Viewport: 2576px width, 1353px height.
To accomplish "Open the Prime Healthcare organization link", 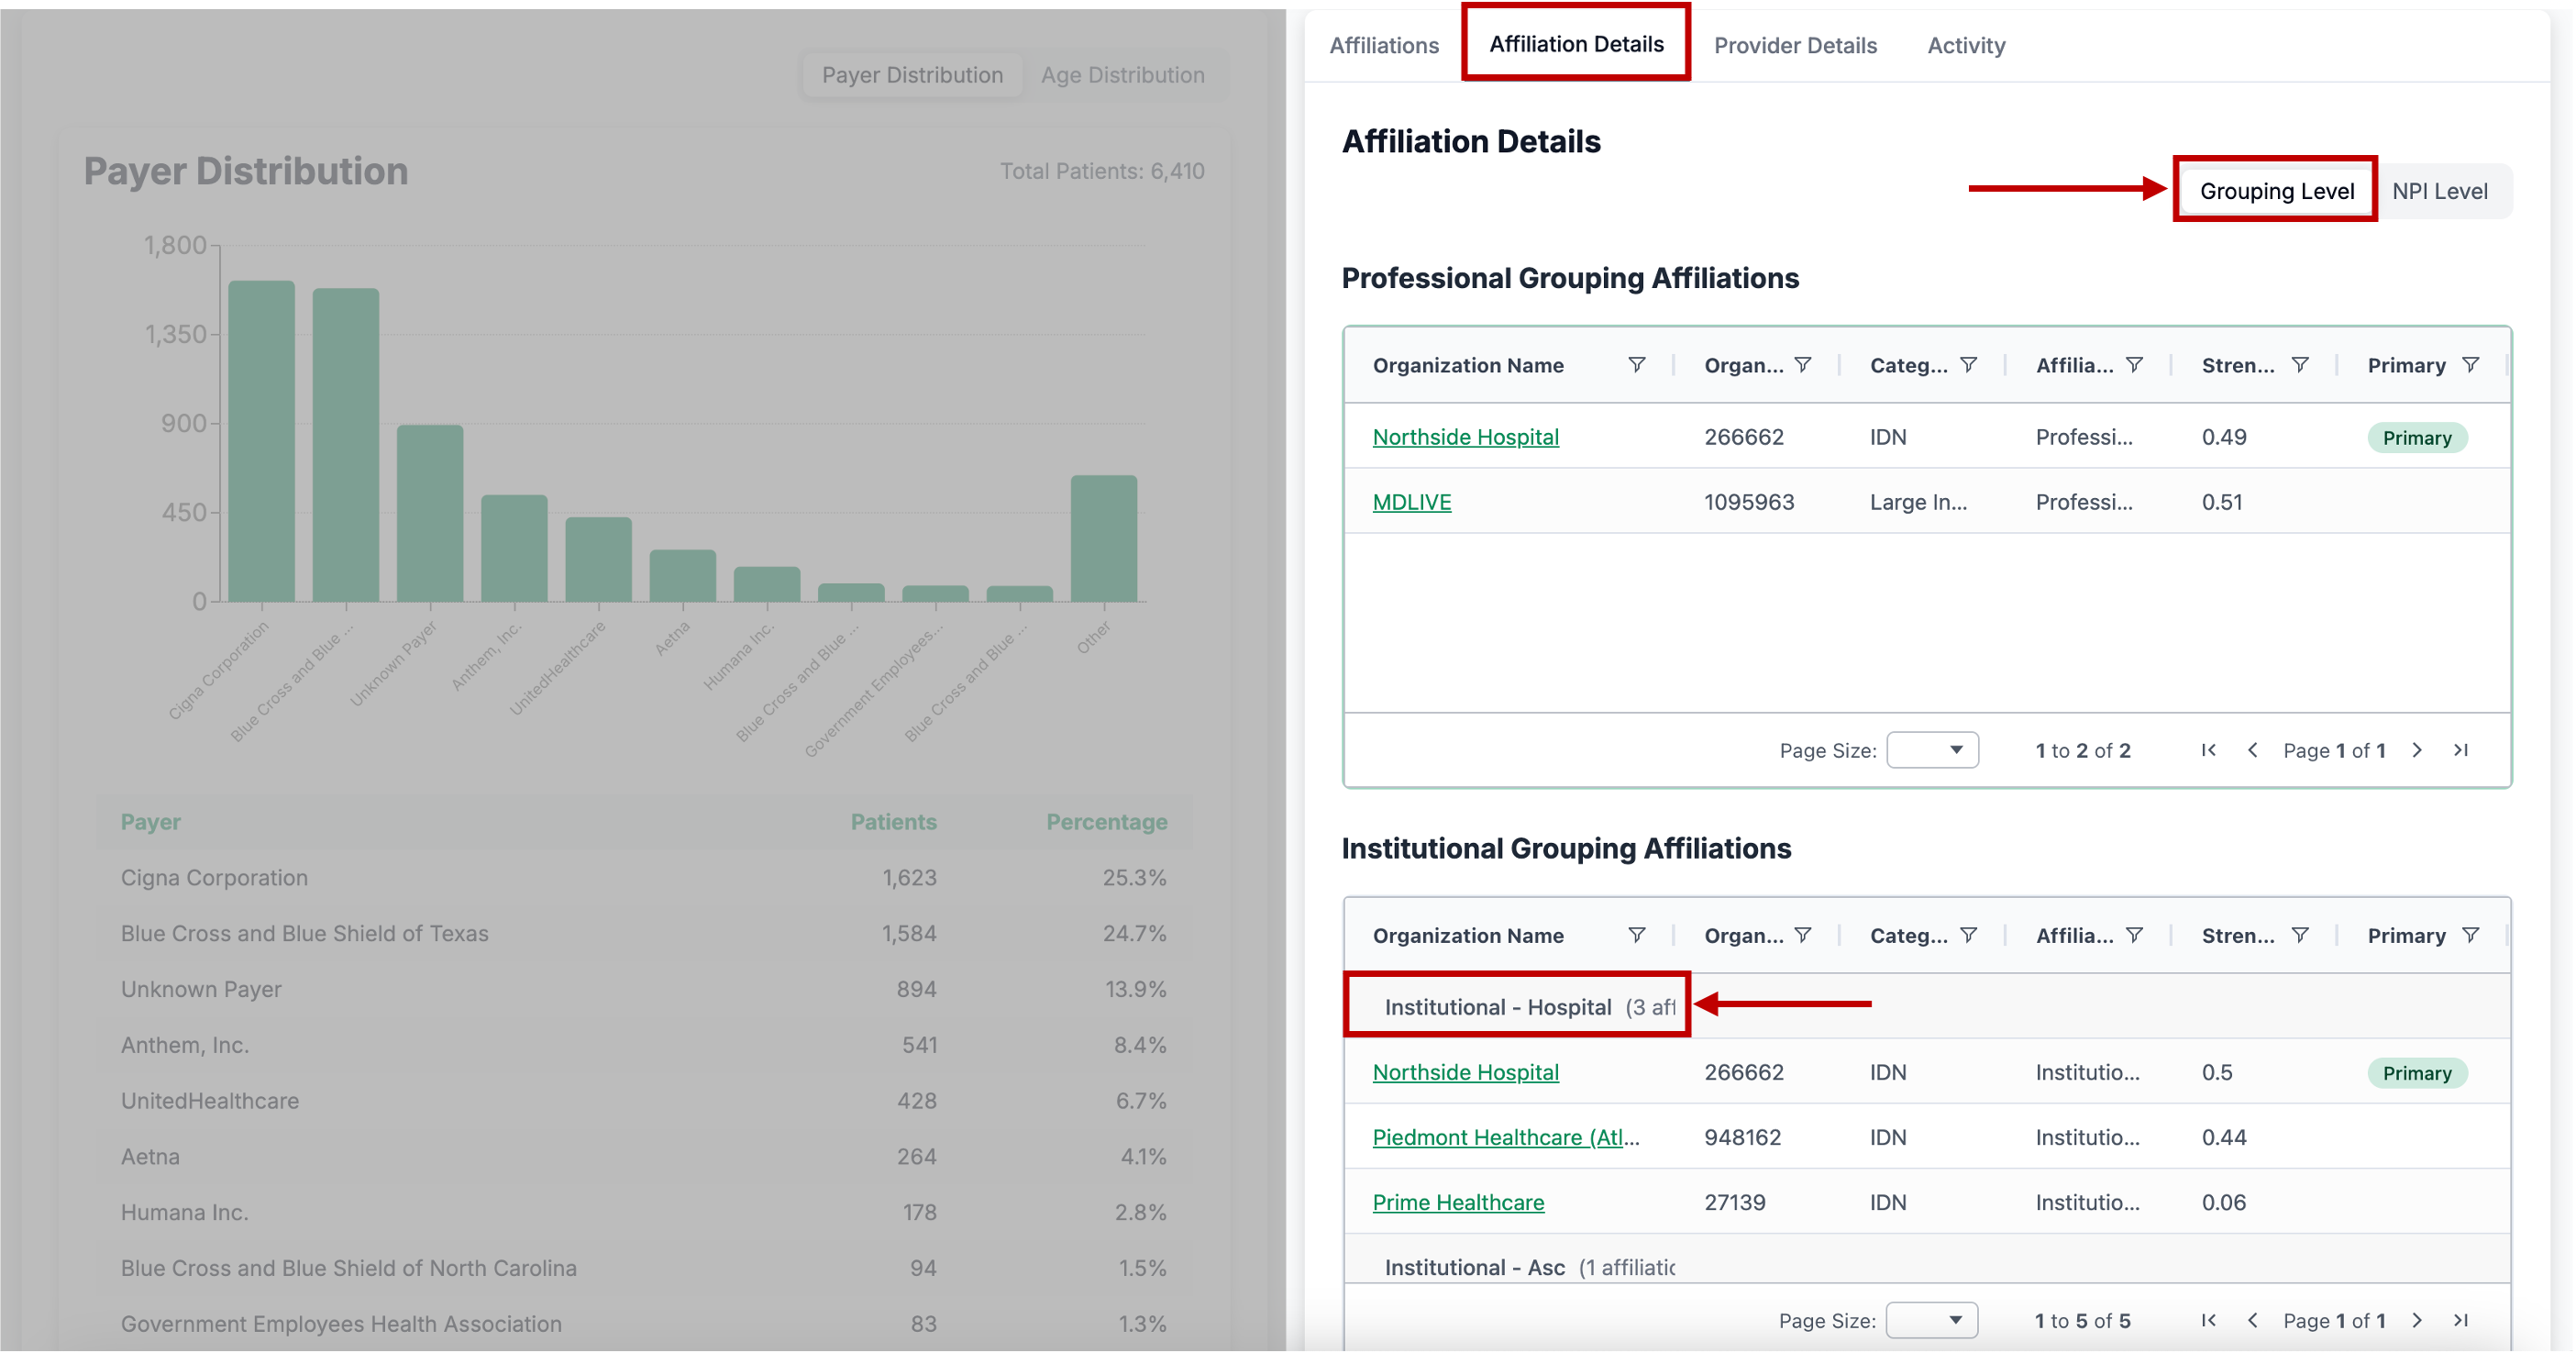I will [x=1458, y=1202].
